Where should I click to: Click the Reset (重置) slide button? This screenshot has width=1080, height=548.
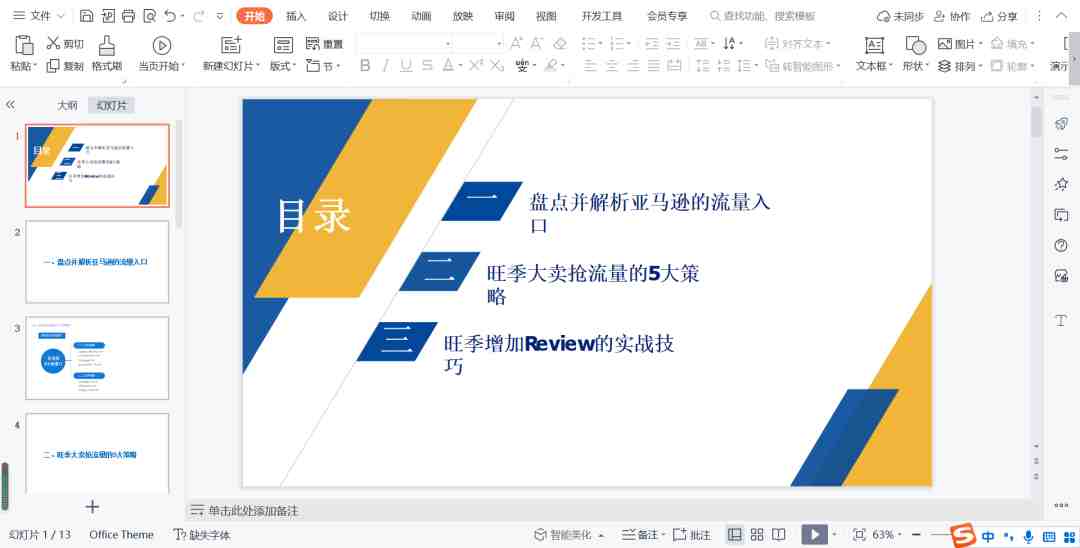[324, 43]
